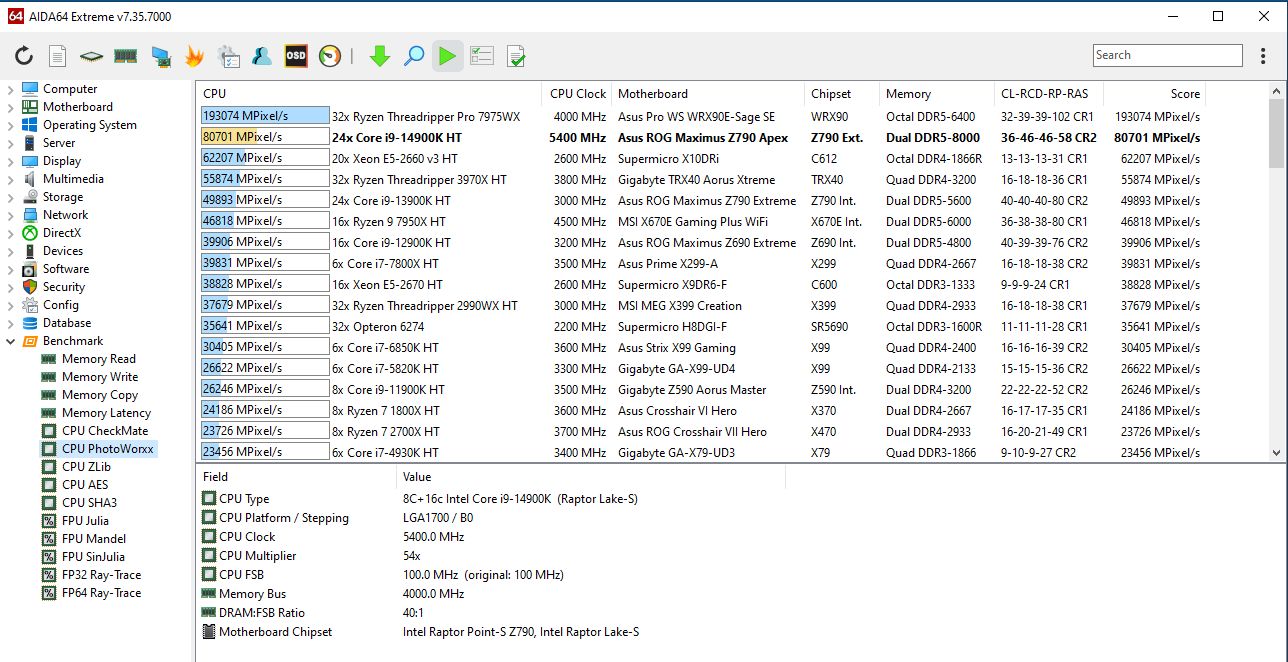1288x662 pixels.
Task: Expand the Motherboard tree node
Action: click(11, 107)
